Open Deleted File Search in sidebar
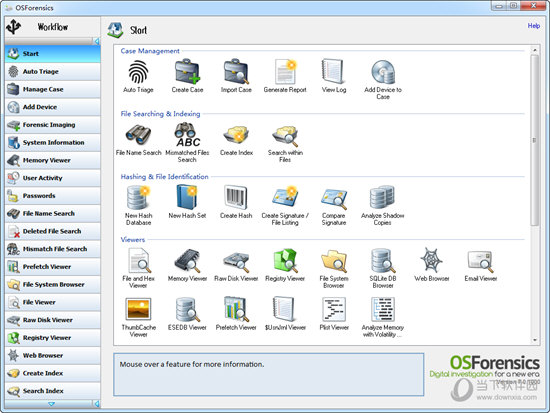The width and height of the screenshot is (550, 413). [53, 231]
